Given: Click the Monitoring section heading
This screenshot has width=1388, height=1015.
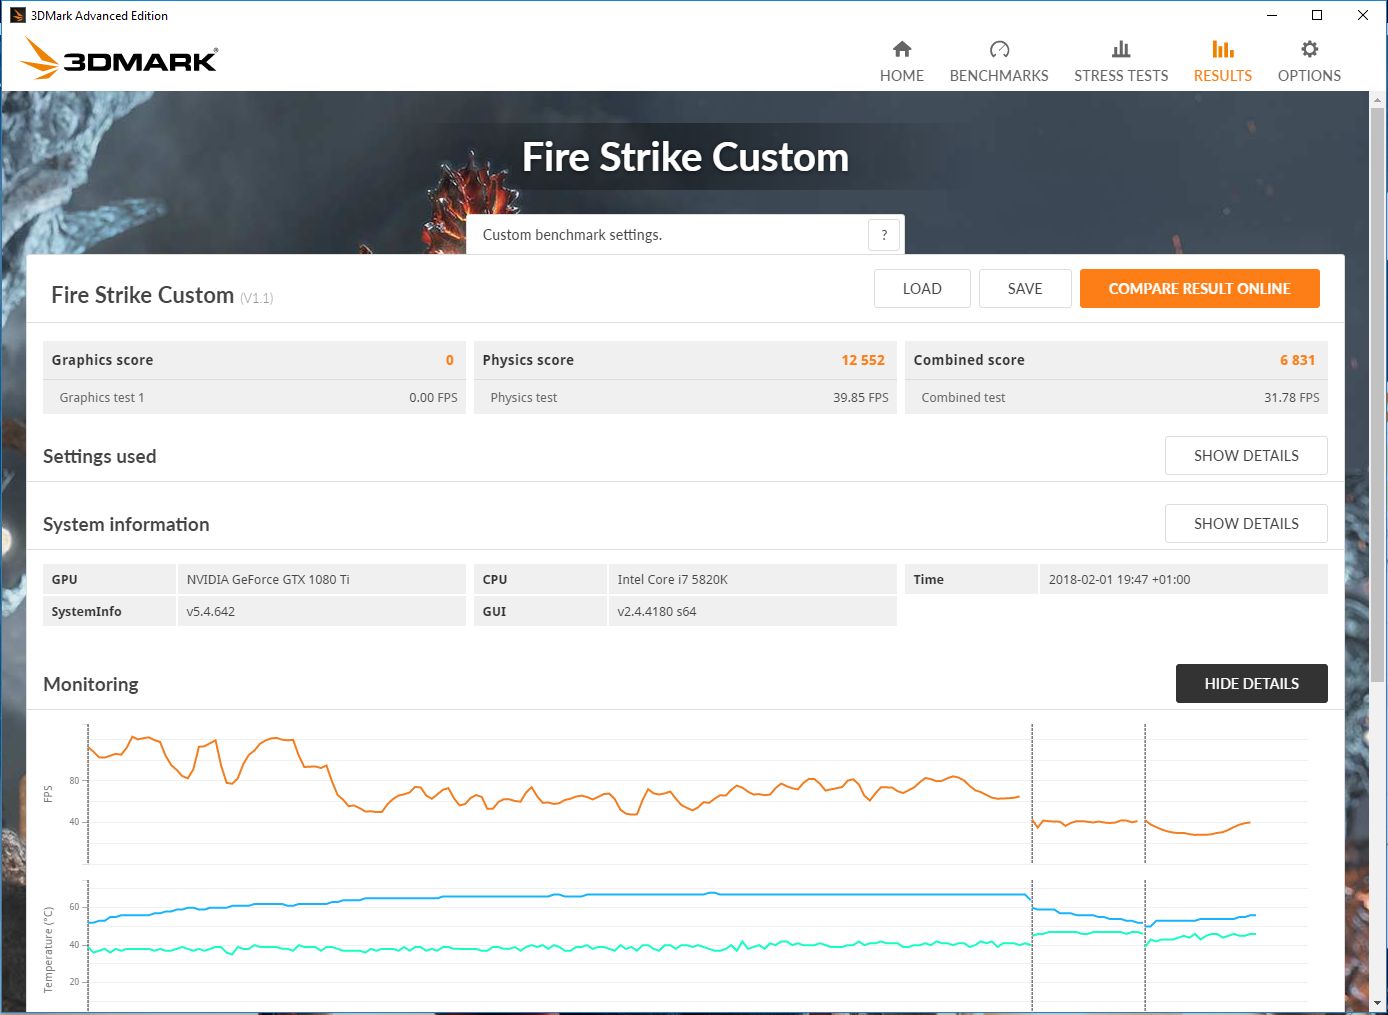Looking at the screenshot, I should click(91, 684).
